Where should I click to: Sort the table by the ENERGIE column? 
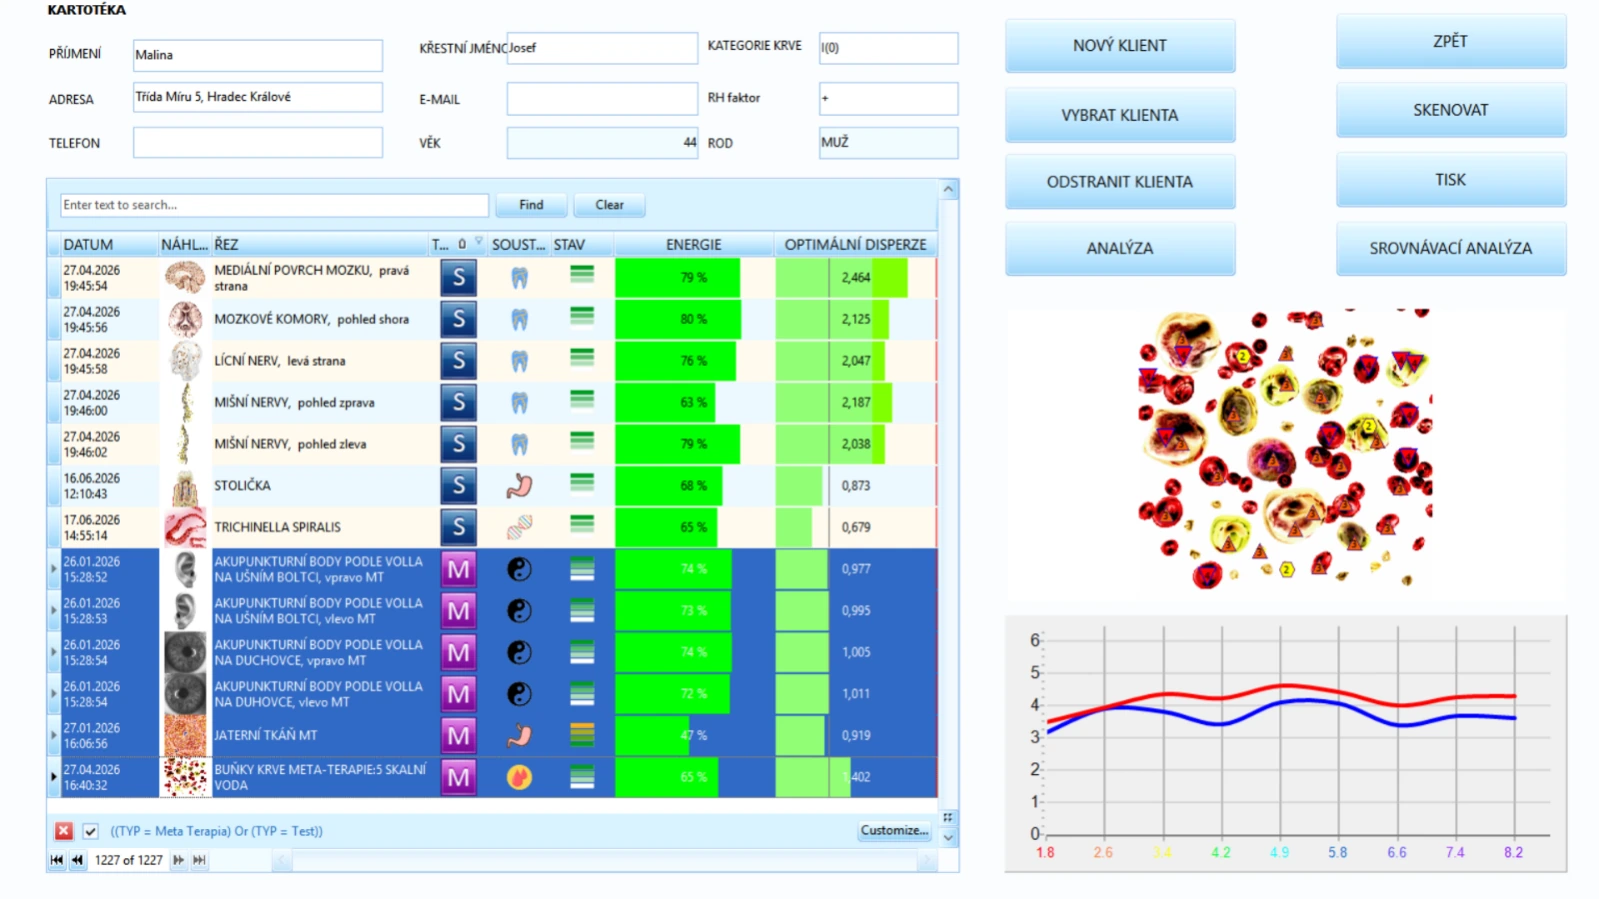(694, 244)
